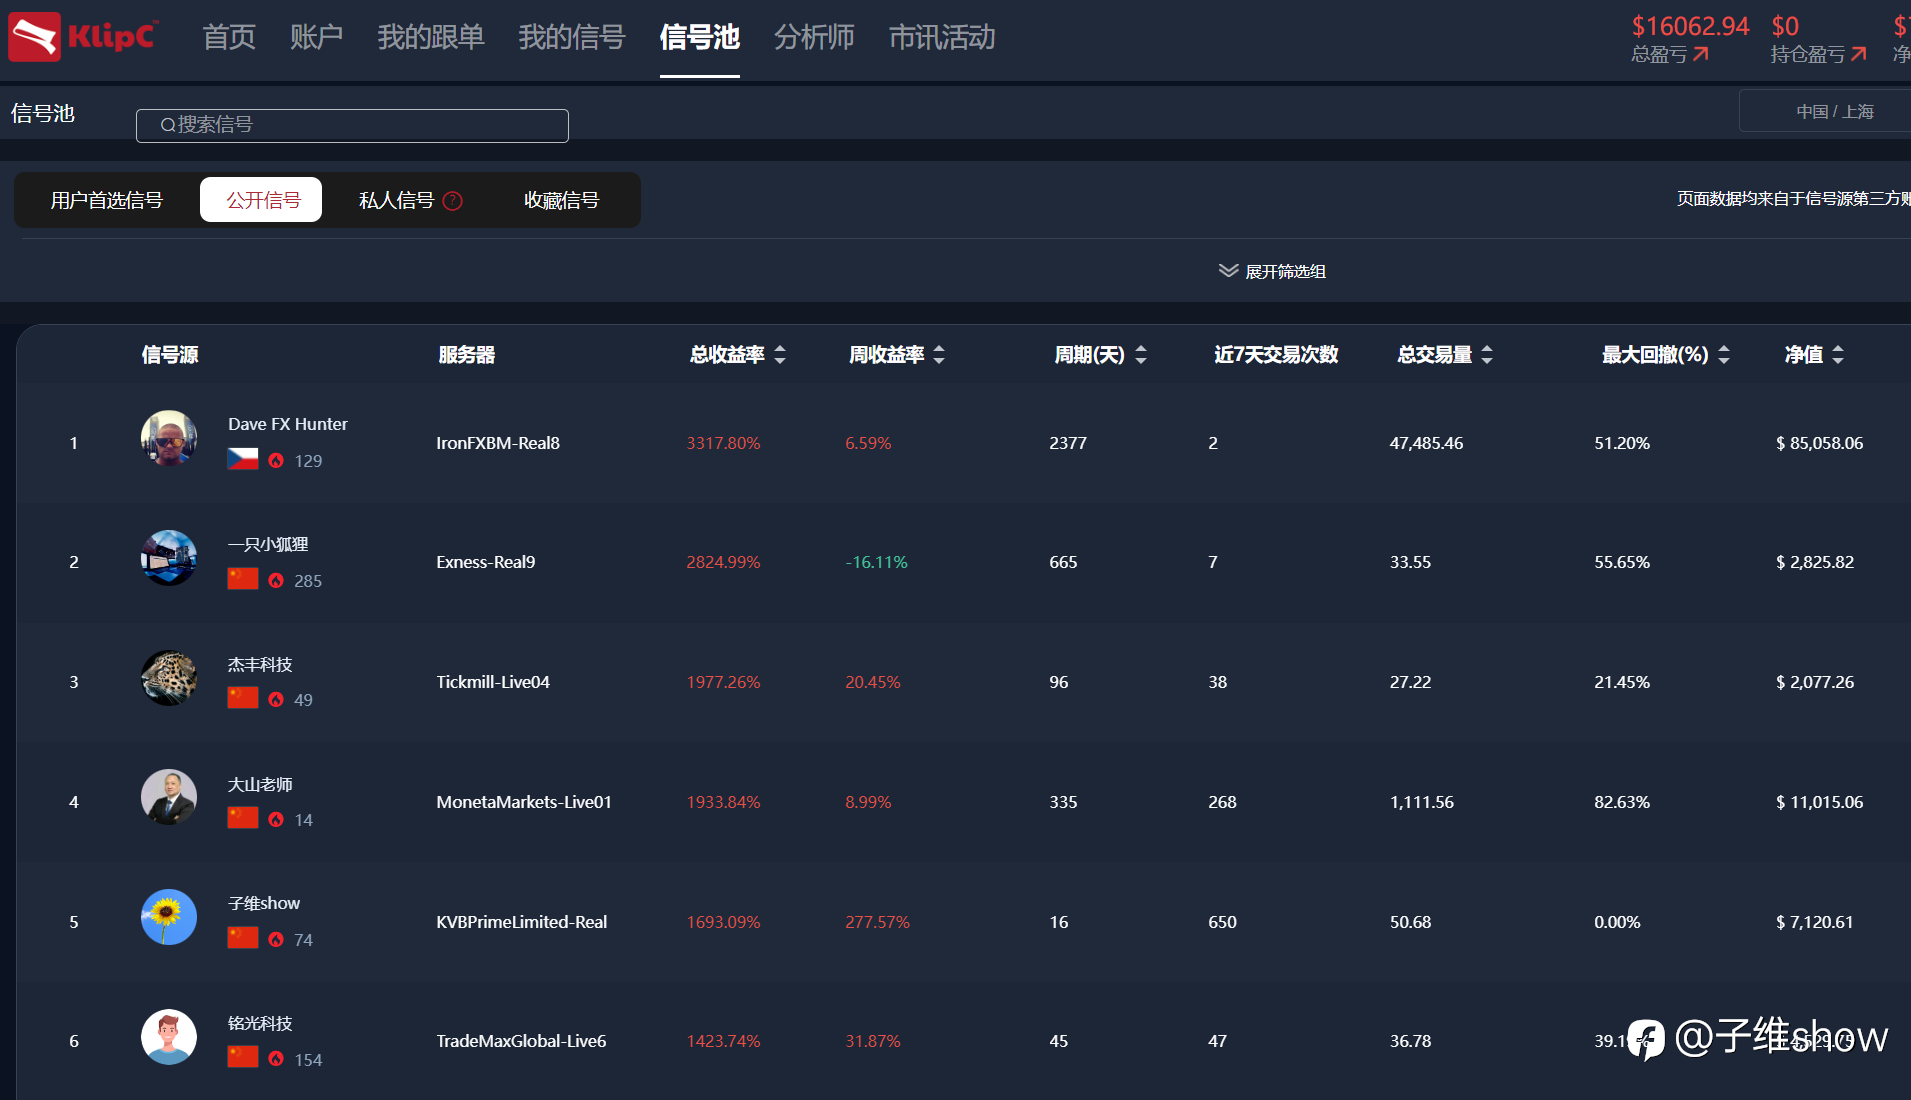The width and height of the screenshot is (1911, 1100).
Task: Click China flag under 大山老师
Action: [243, 818]
